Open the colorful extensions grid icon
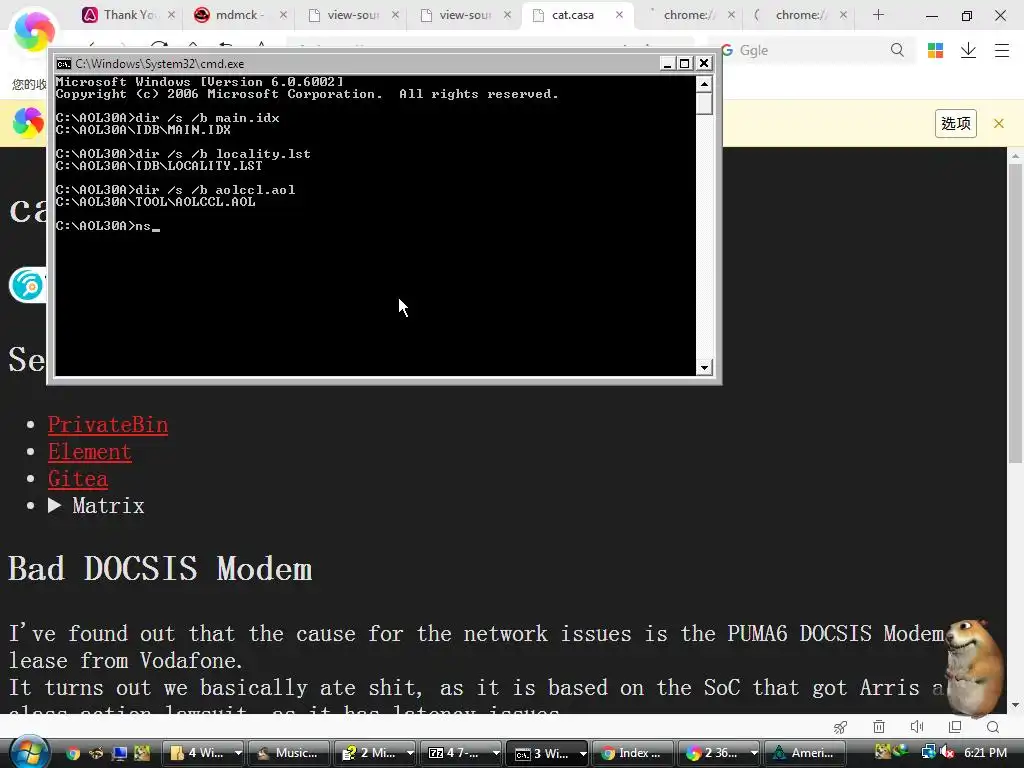Viewport: 1024px width, 768px height. [x=935, y=50]
